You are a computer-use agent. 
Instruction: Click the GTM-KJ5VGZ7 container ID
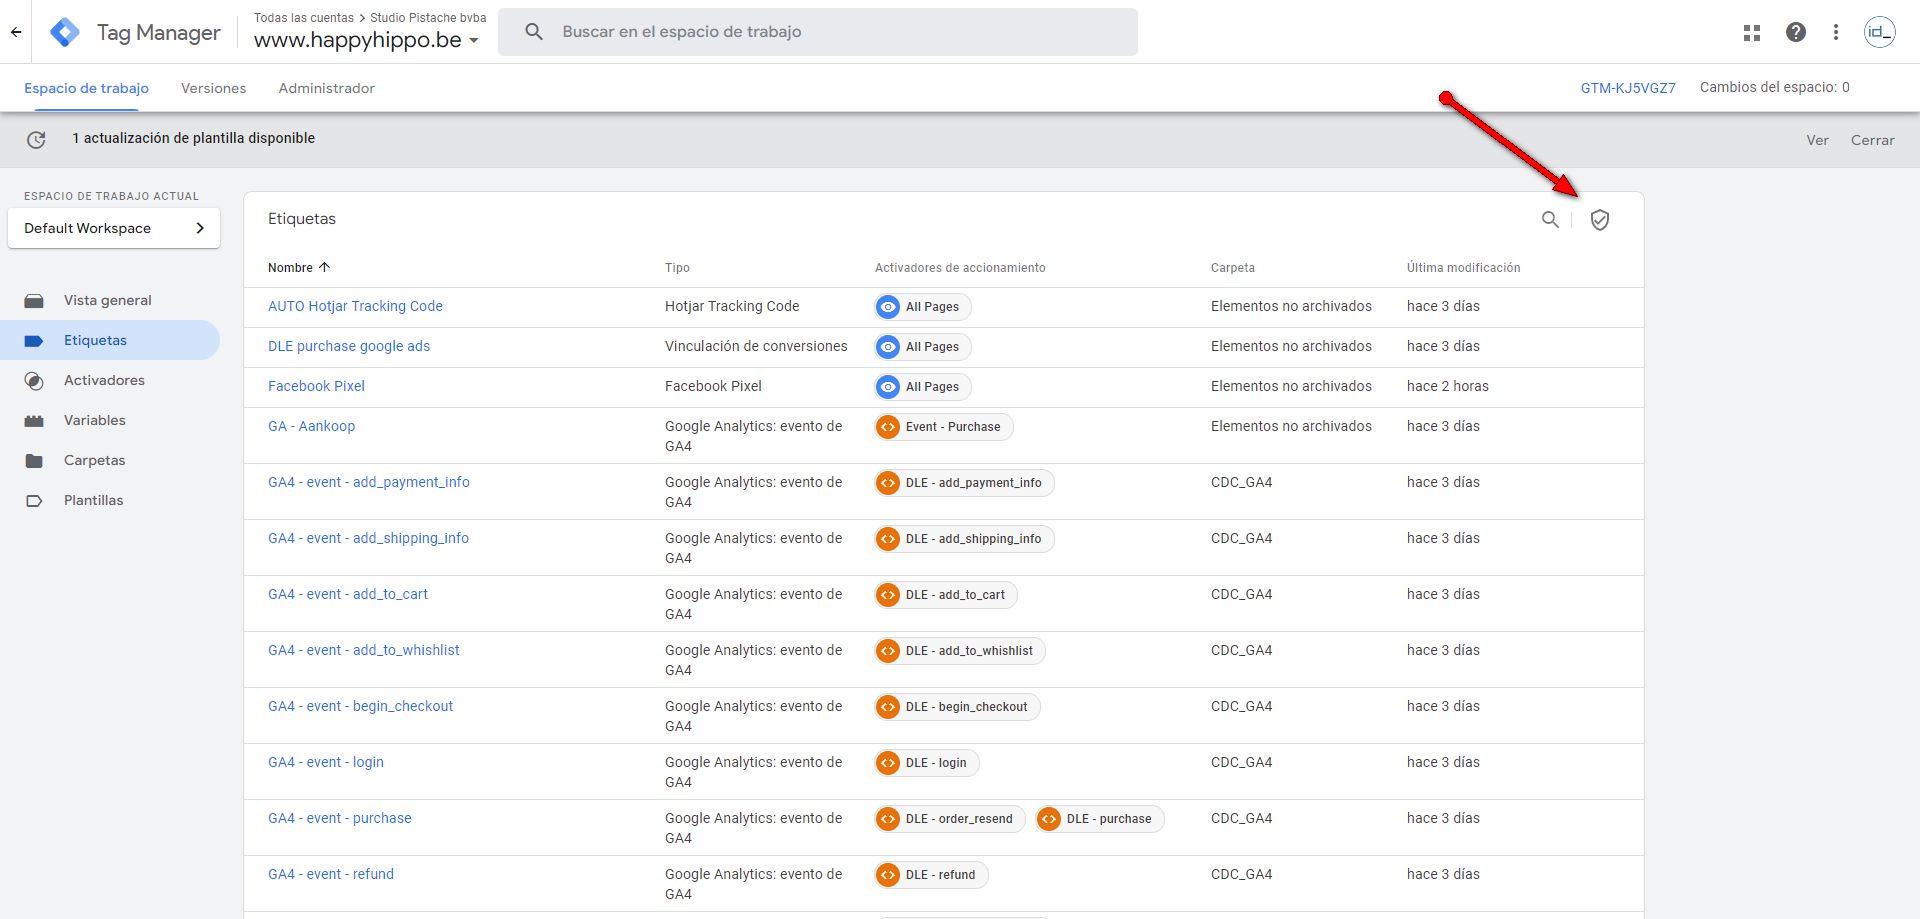[1627, 88]
